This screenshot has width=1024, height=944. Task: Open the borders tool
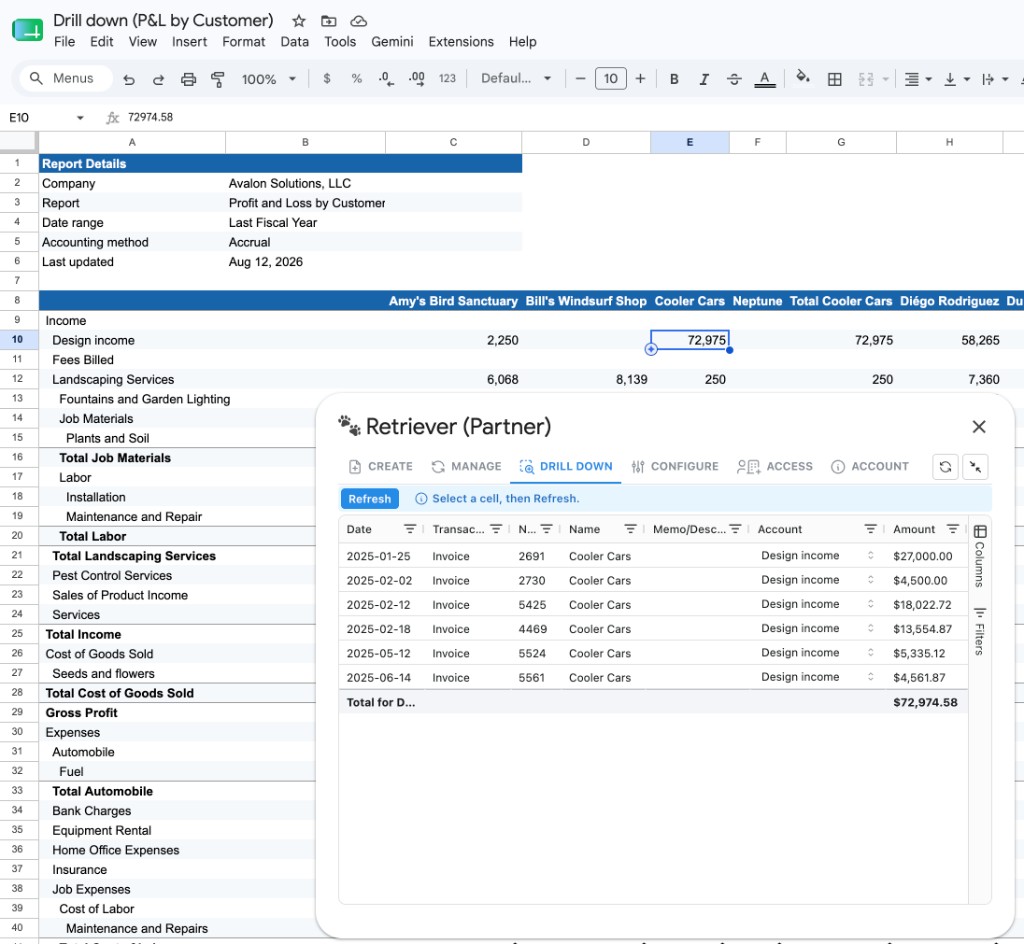[x=834, y=79]
